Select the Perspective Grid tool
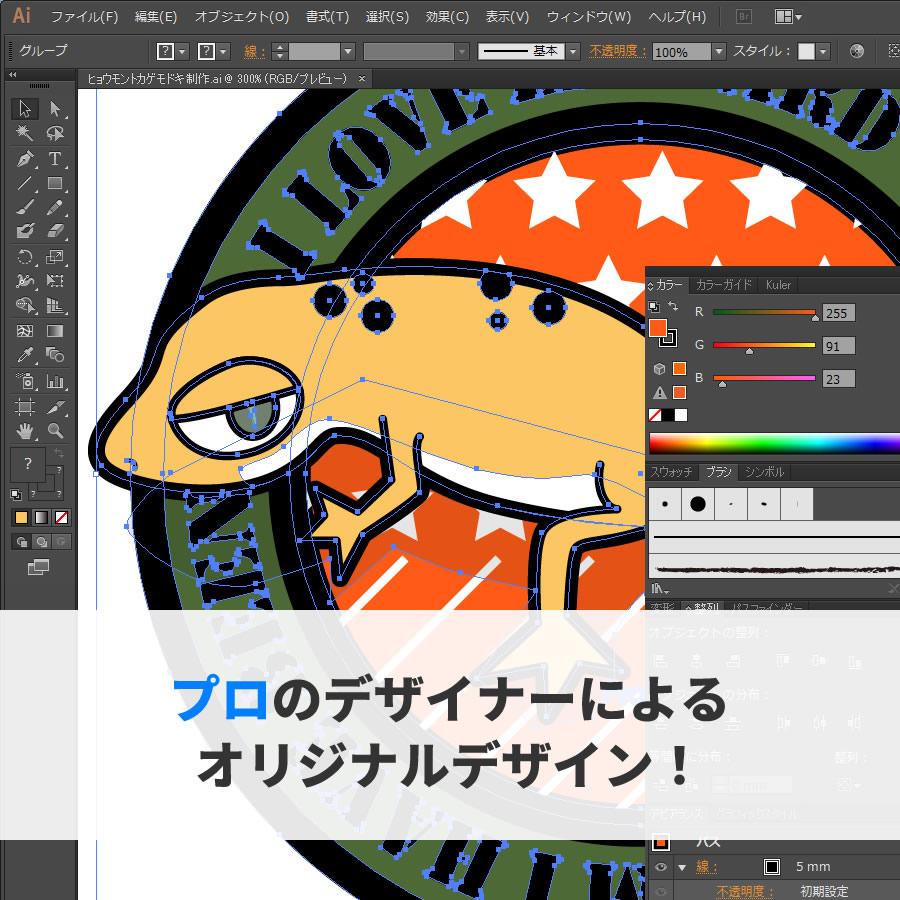Screen dimensions: 900x900 pos(55,305)
